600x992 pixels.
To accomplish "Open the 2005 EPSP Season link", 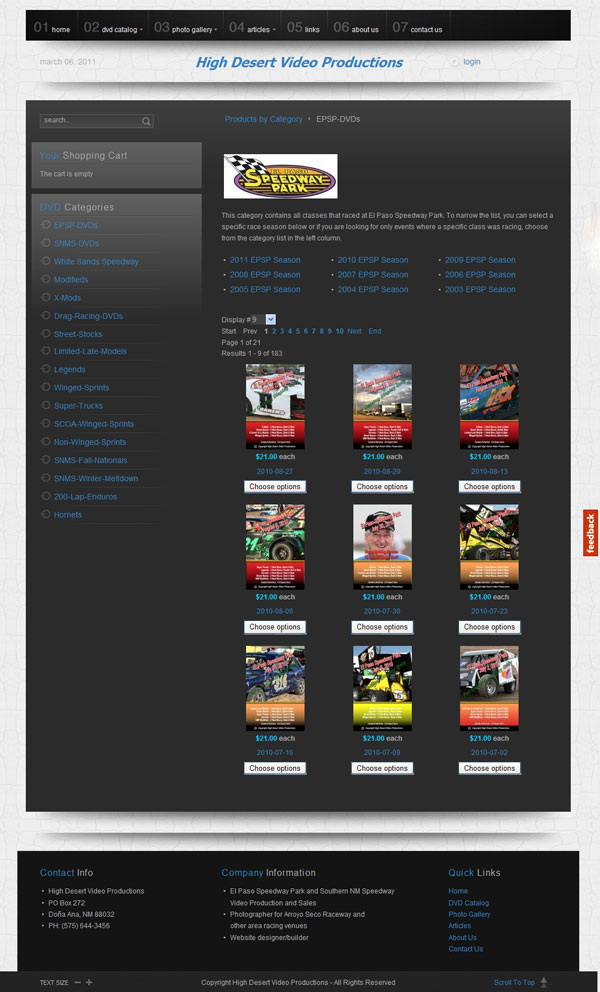I will pos(265,289).
